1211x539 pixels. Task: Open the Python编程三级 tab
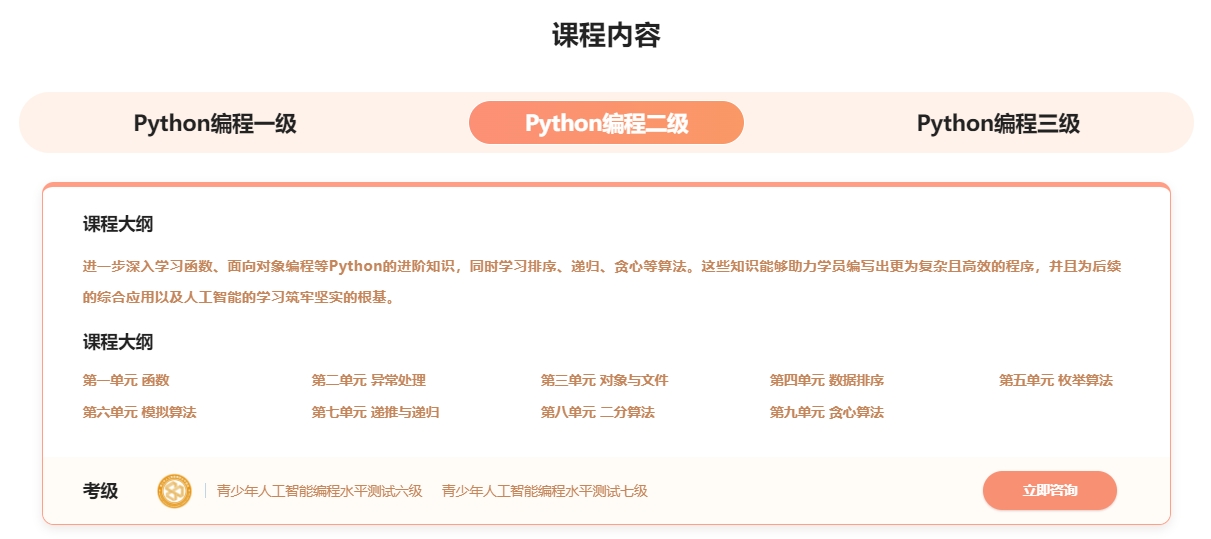click(x=998, y=123)
